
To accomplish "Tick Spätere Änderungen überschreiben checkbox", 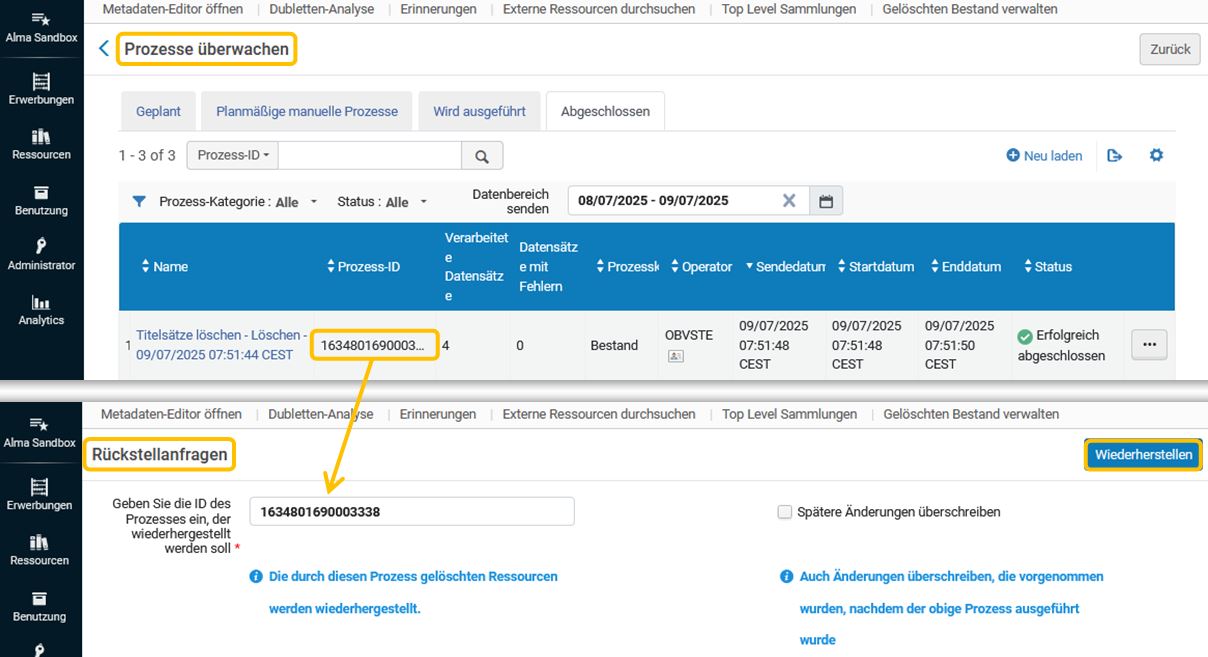I will [x=785, y=512].
